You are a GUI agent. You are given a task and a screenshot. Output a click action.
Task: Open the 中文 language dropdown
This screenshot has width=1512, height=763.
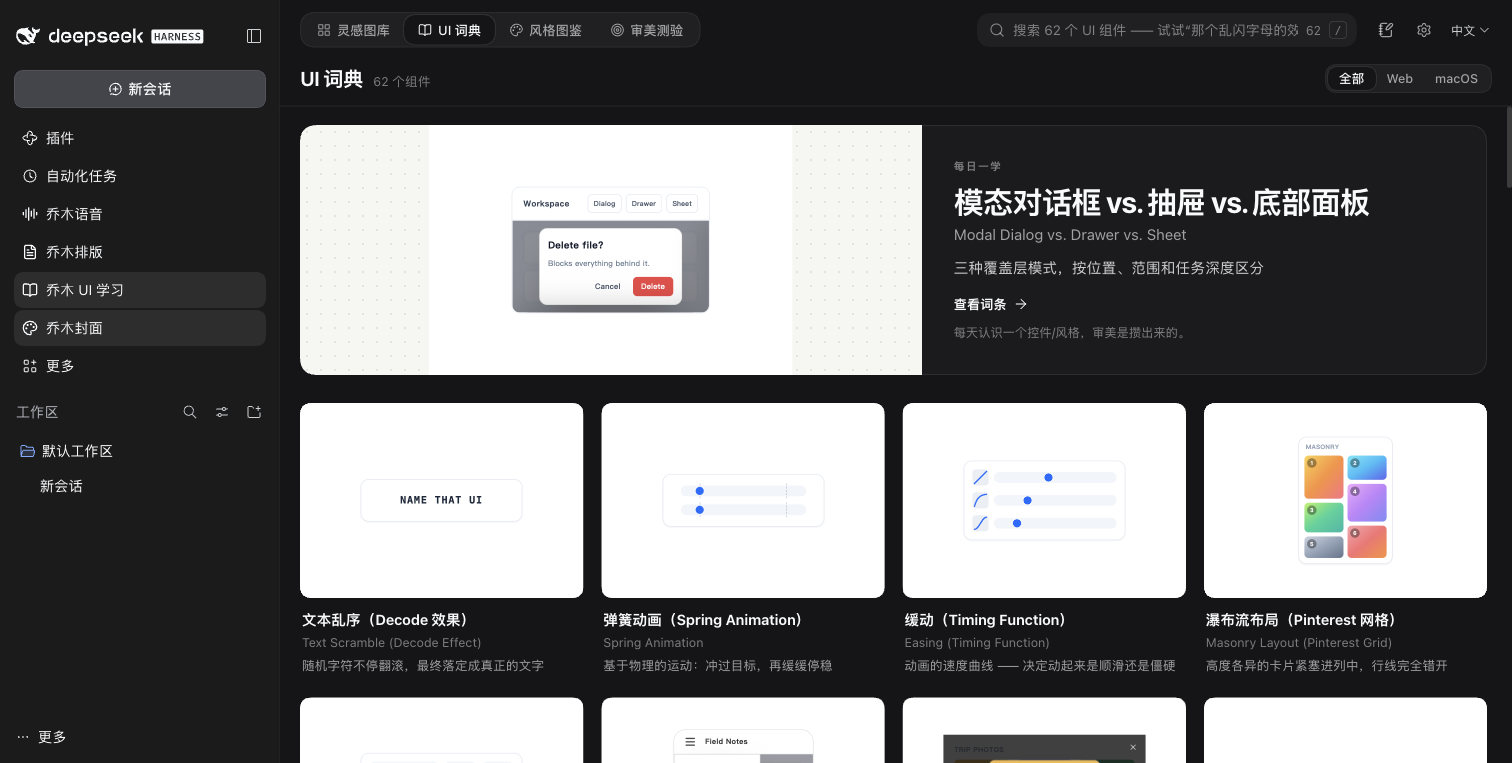click(x=1470, y=30)
